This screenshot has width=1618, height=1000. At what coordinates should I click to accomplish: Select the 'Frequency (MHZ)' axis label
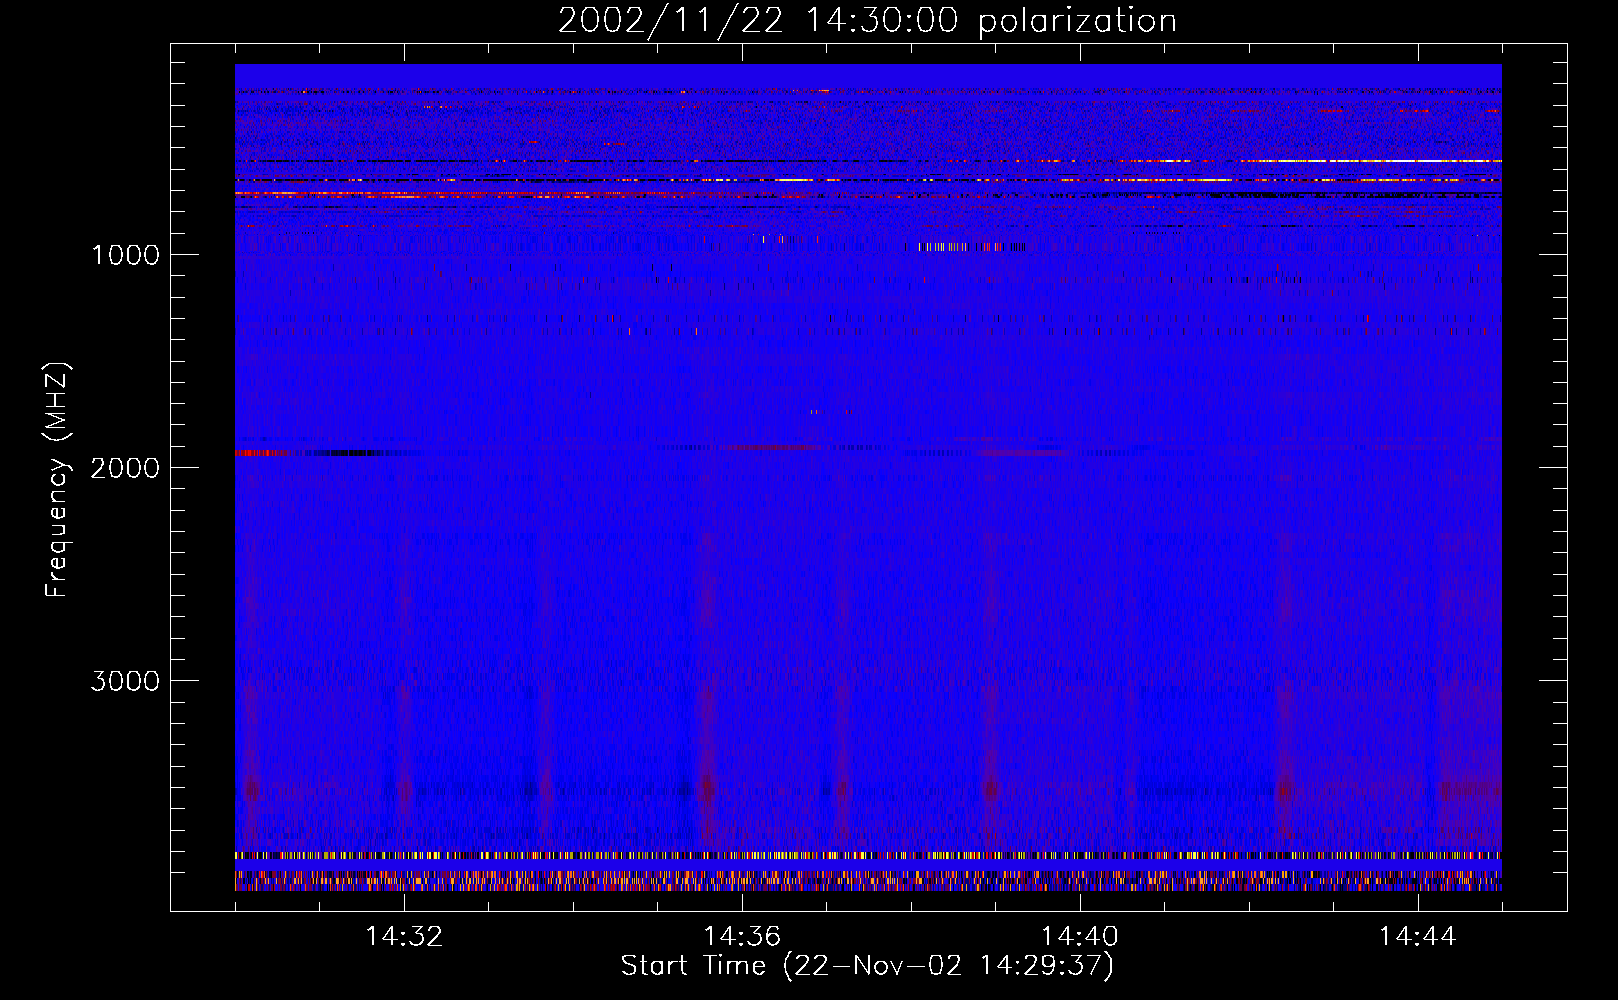(x=57, y=480)
